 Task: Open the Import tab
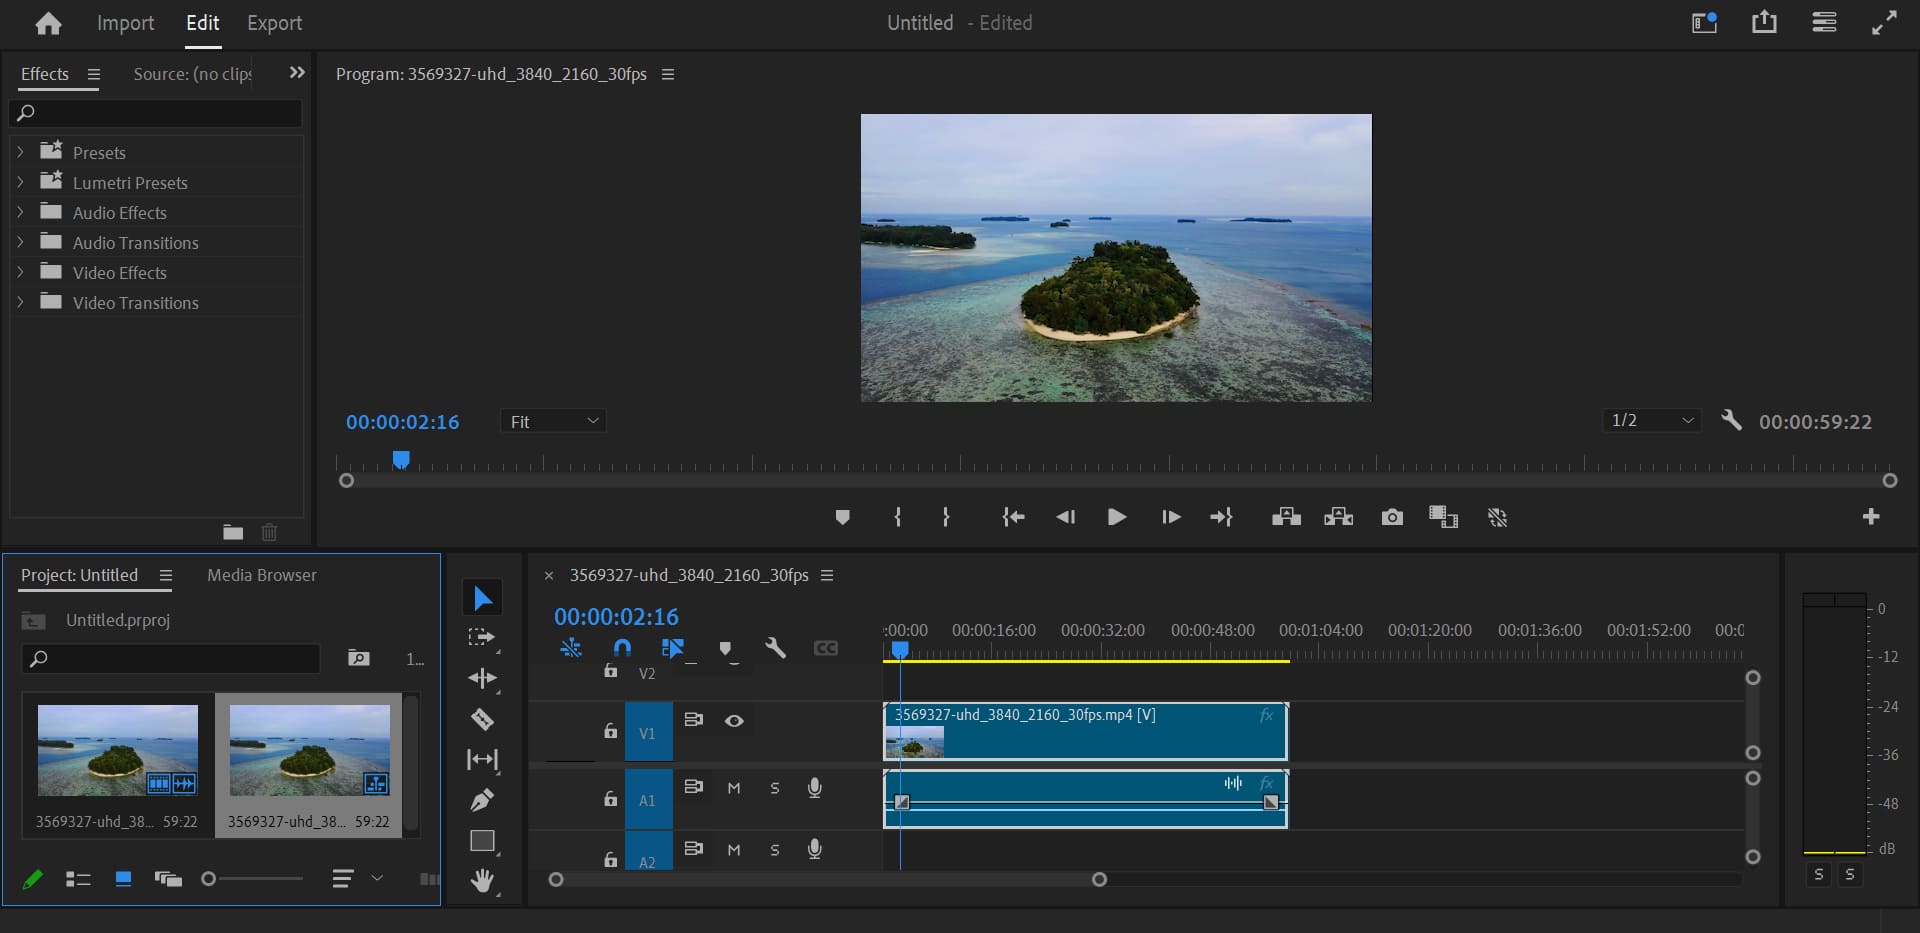[x=125, y=23]
